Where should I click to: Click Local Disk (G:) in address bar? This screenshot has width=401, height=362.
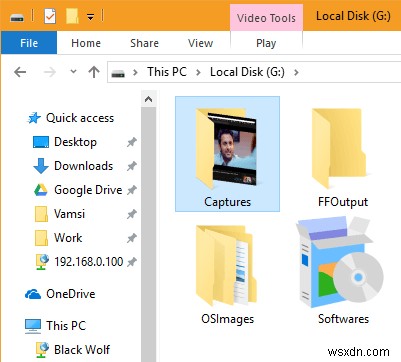[x=247, y=72]
